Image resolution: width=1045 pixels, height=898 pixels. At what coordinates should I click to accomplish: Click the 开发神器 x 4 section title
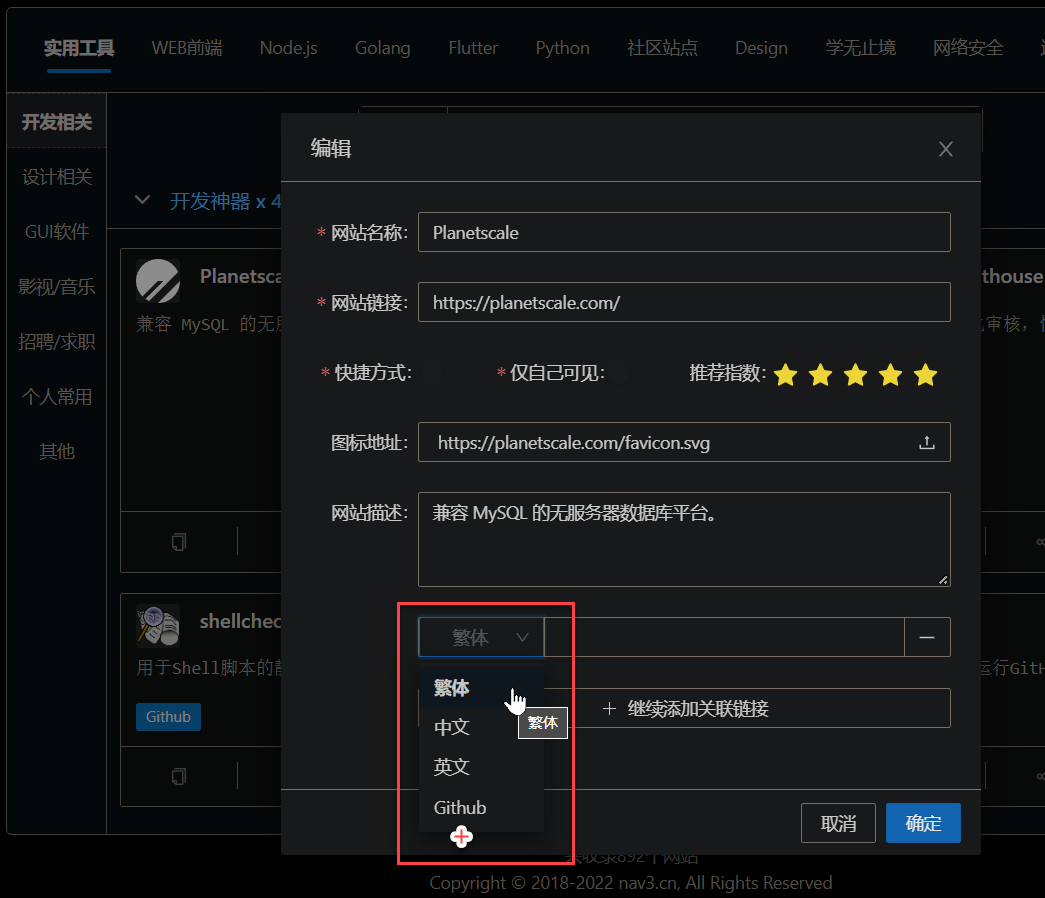(x=225, y=201)
